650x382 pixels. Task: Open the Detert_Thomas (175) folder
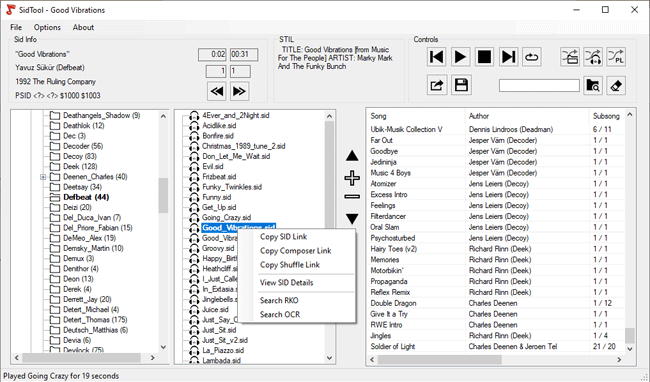95,320
